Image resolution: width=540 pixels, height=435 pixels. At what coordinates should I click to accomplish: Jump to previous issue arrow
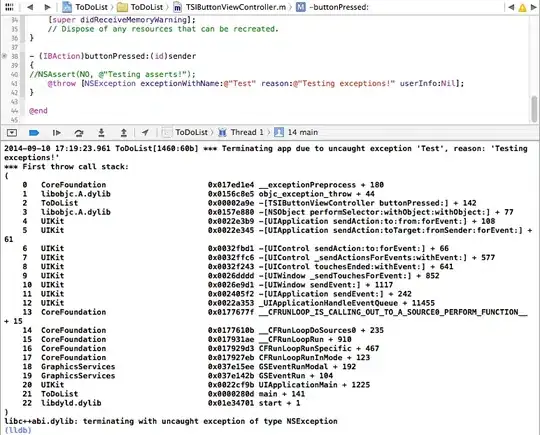511,7
